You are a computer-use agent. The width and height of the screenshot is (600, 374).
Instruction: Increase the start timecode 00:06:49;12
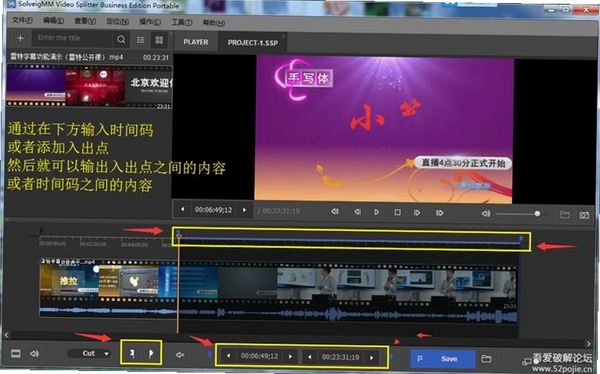click(290, 356)
